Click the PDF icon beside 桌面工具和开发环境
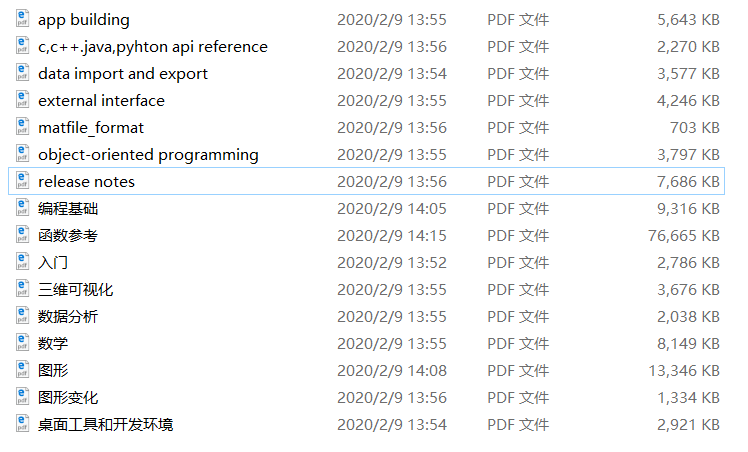 coord(23,424)
